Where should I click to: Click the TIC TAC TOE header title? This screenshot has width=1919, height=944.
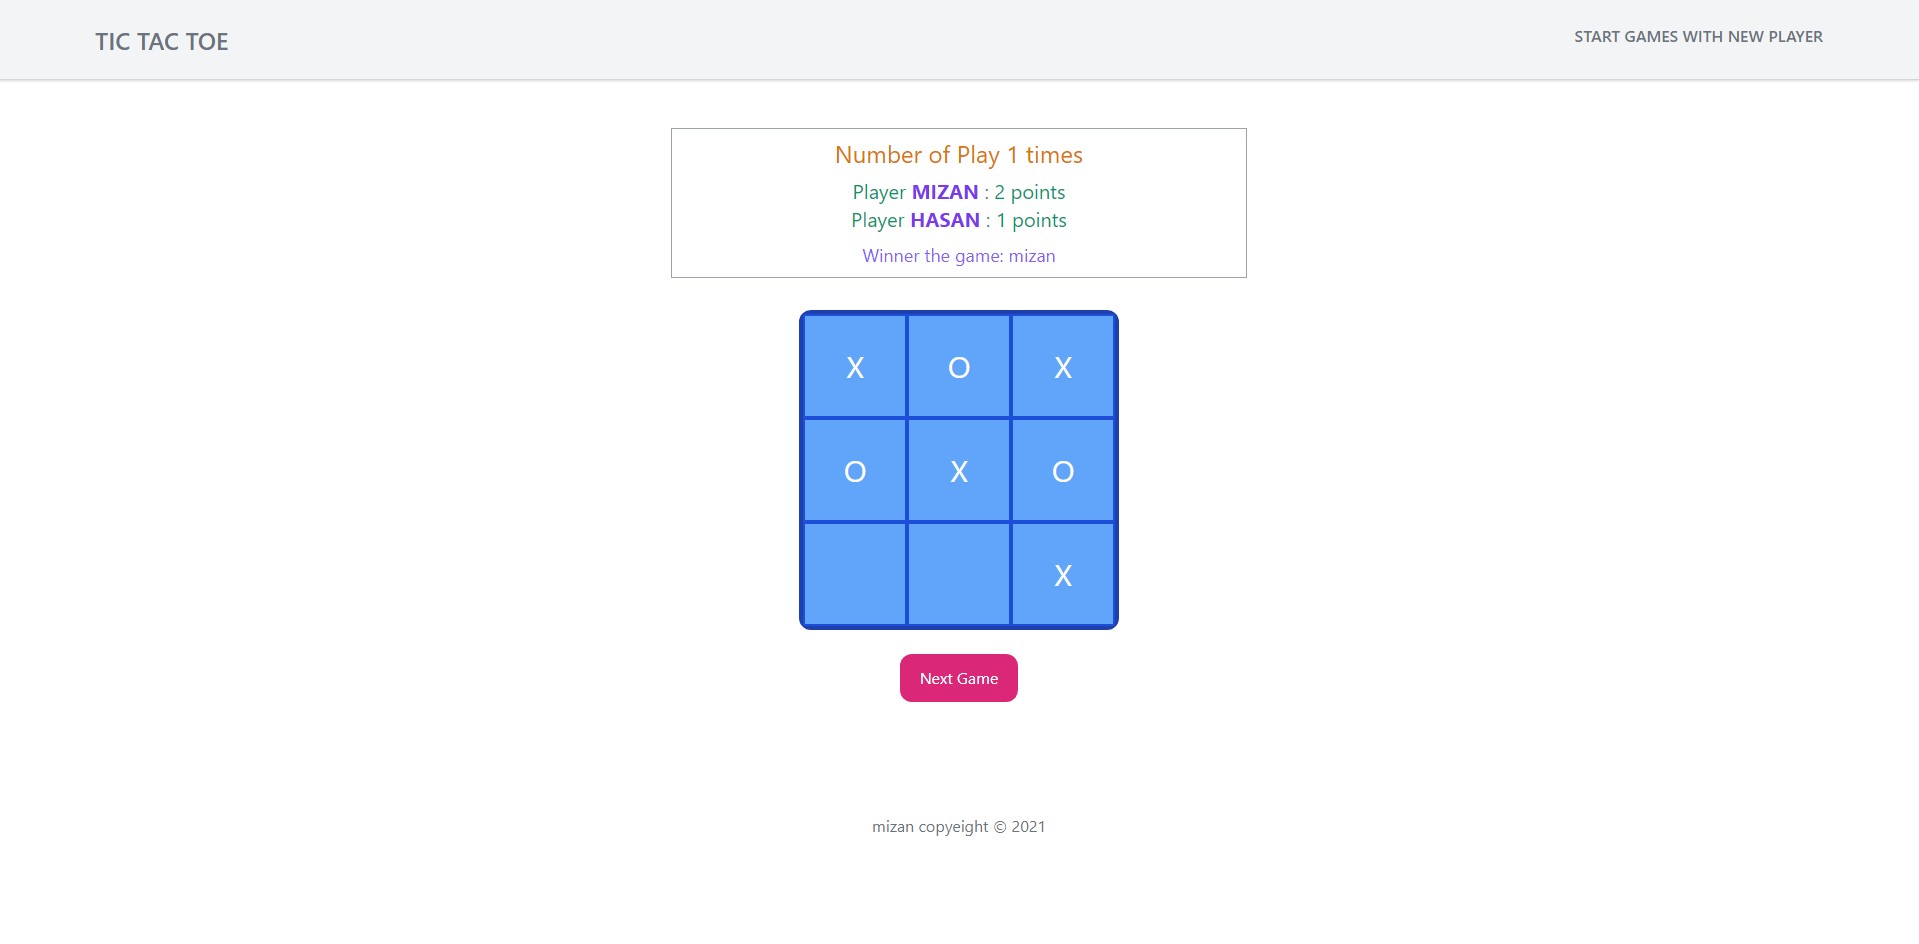161,41
